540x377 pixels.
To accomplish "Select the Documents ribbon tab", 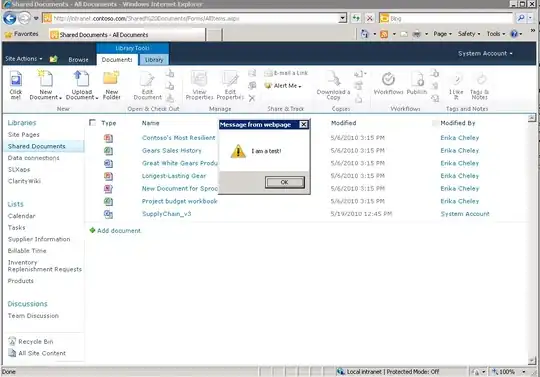I will tap(117, 60).
